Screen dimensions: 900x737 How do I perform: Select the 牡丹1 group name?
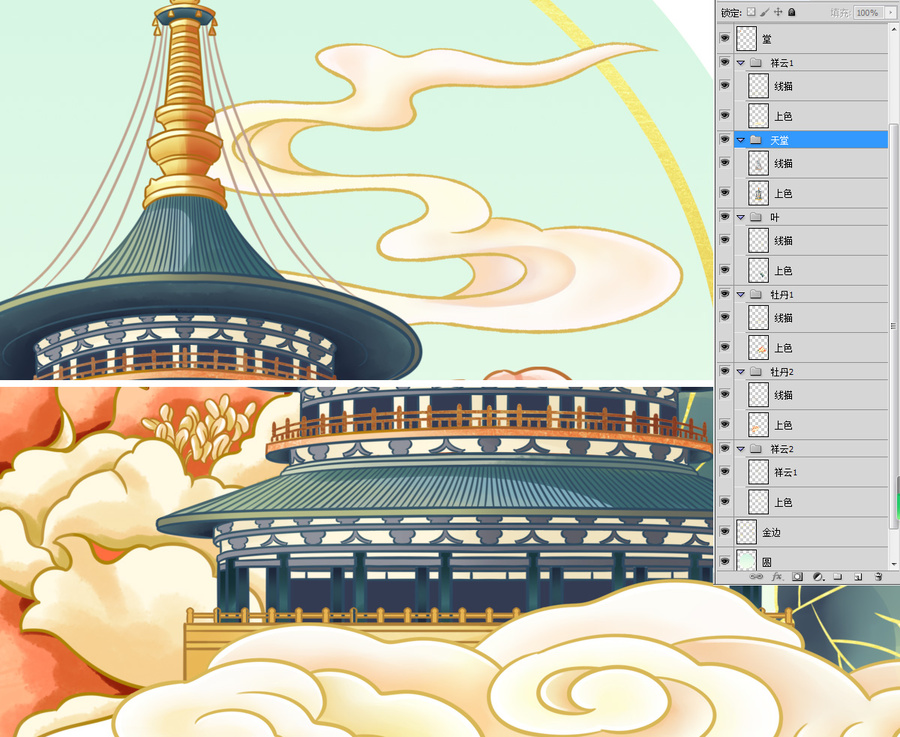[782, 294]
